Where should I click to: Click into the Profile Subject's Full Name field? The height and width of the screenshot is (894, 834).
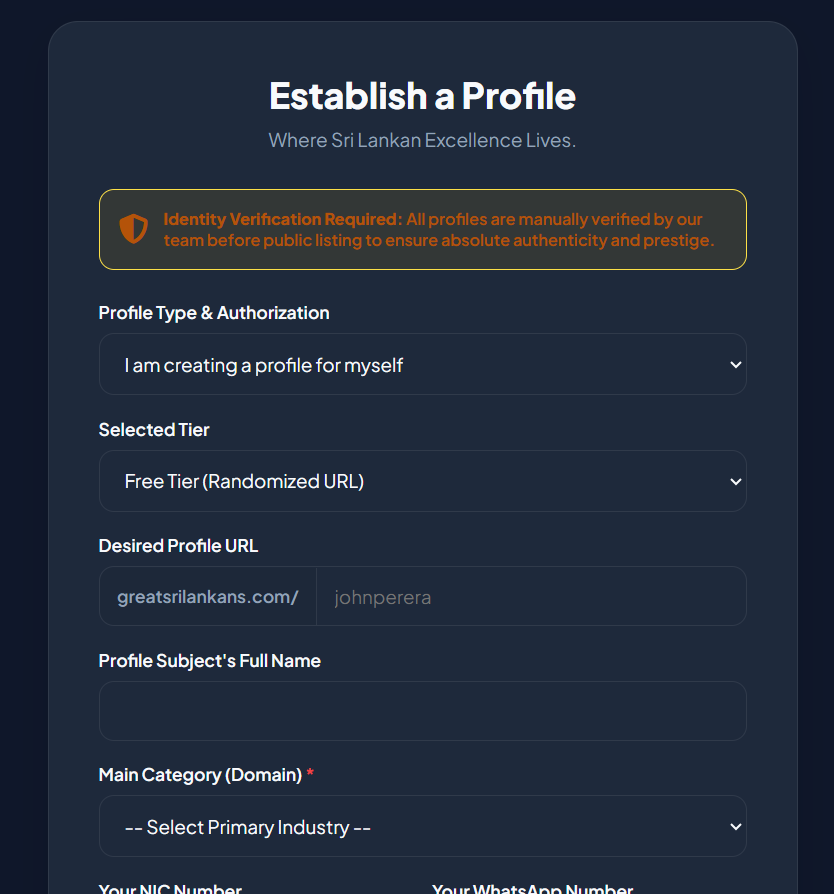click(x=422, y=711)
